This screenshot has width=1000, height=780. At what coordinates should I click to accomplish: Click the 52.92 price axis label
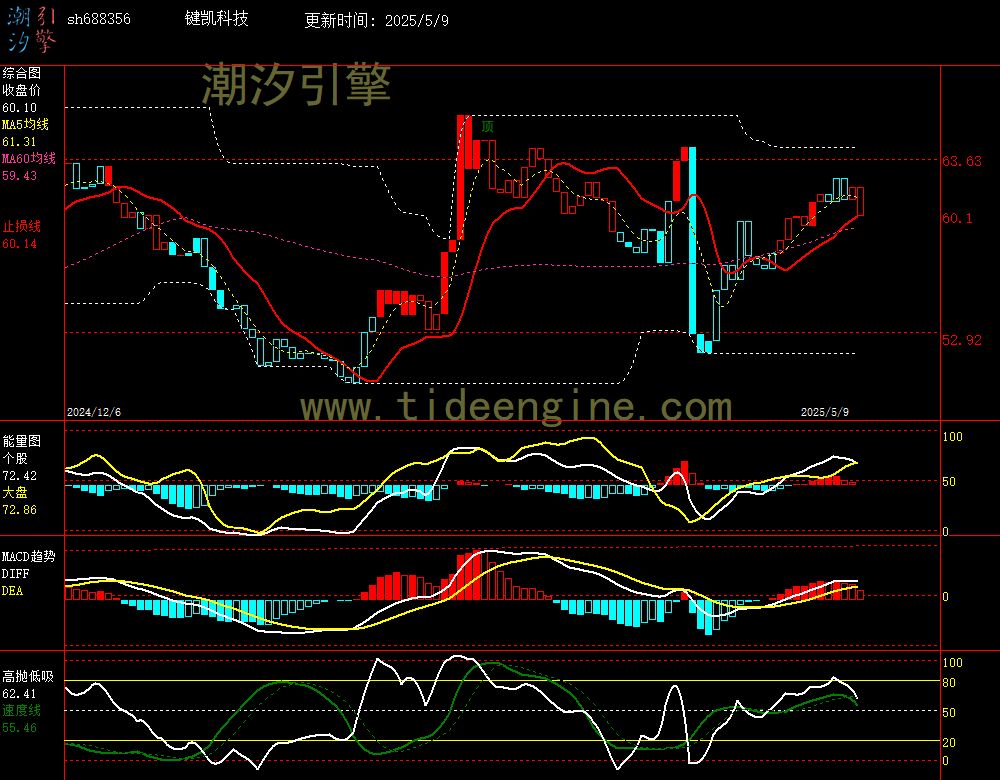(x=962, y=340)
